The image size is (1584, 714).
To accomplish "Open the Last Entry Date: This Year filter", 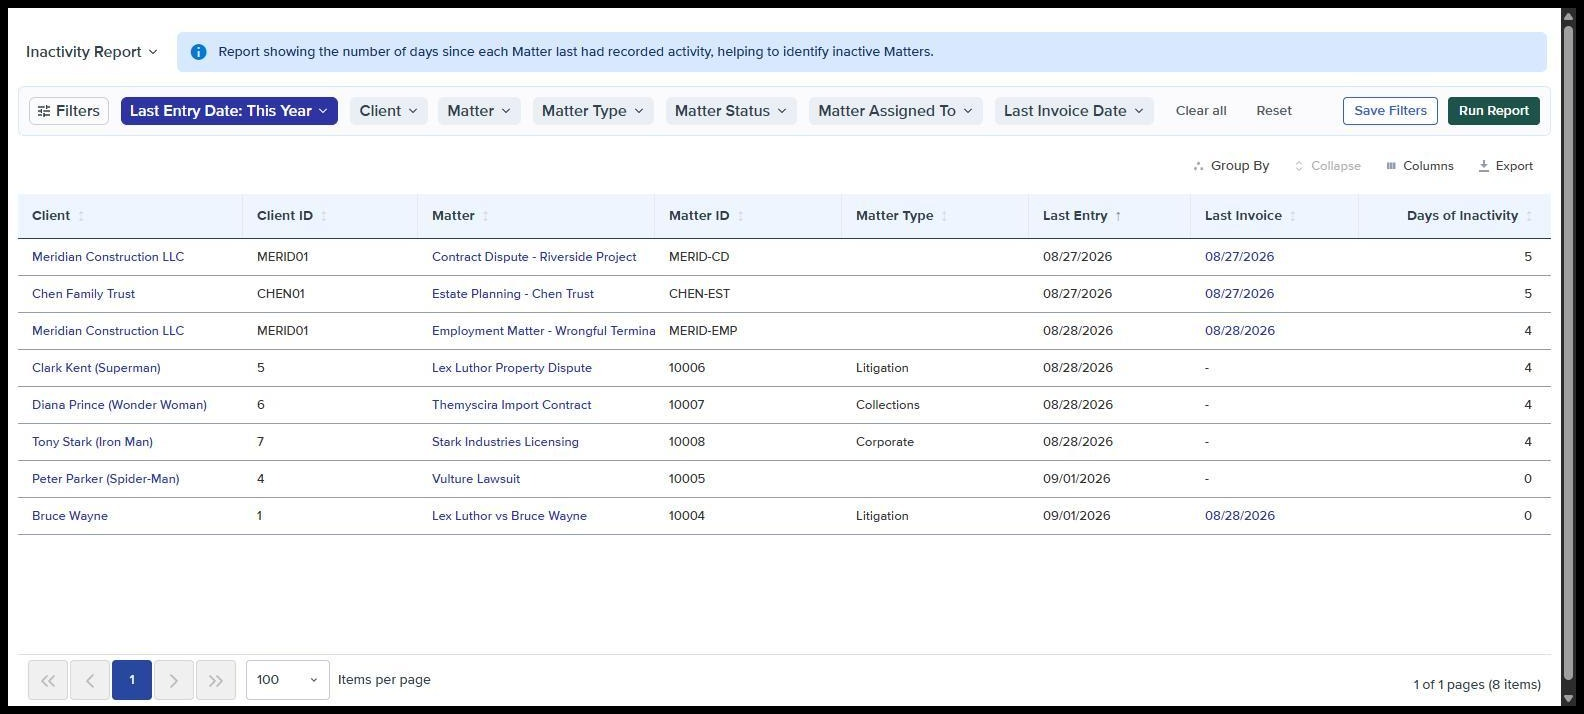I will coord(229,111).
